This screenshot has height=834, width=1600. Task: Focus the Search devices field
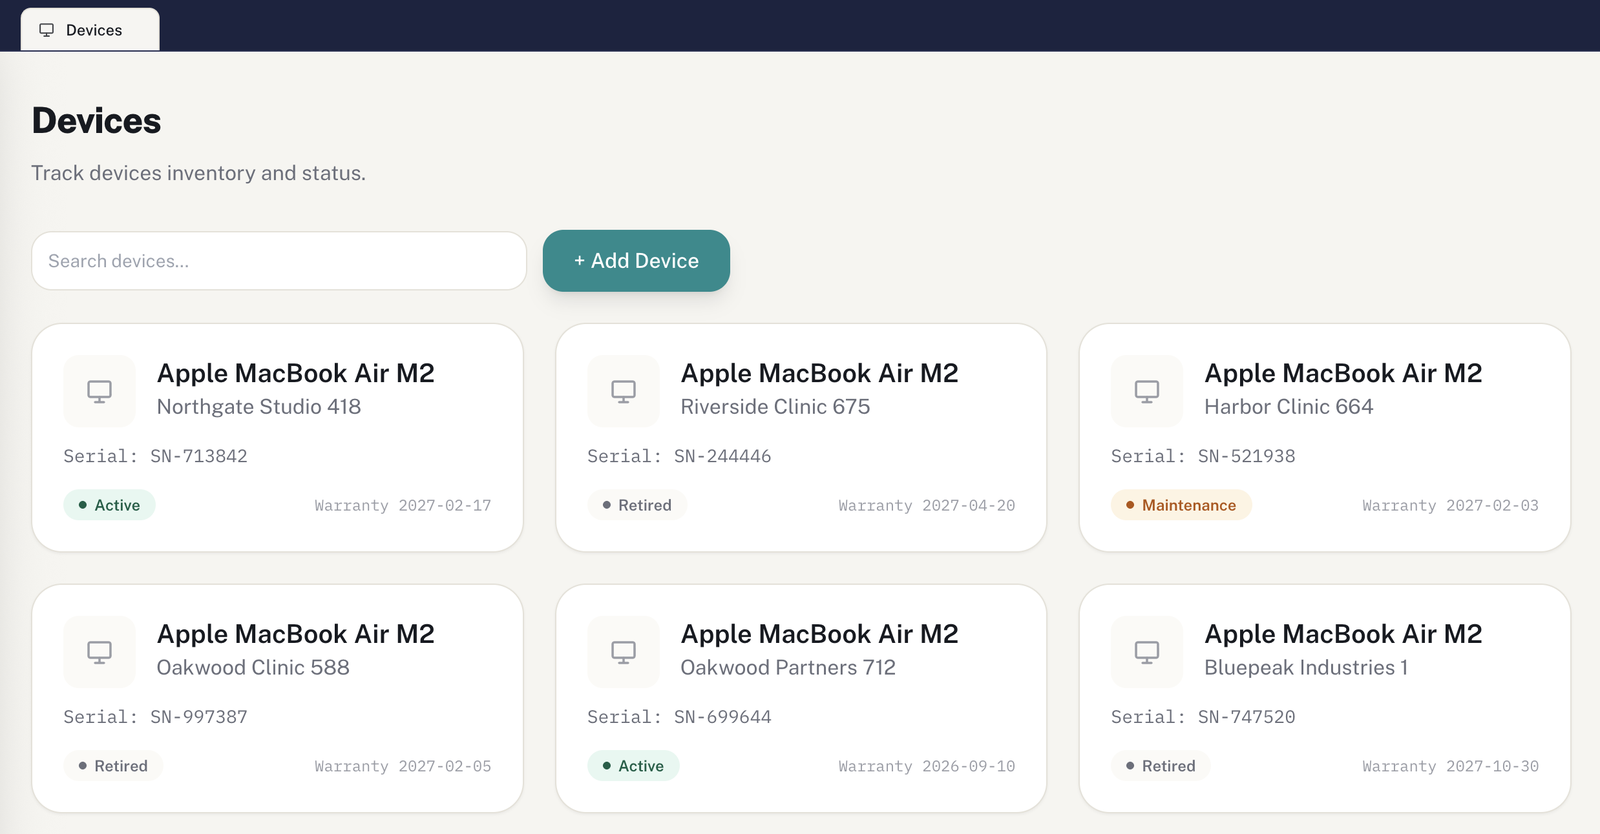point(279,261)
